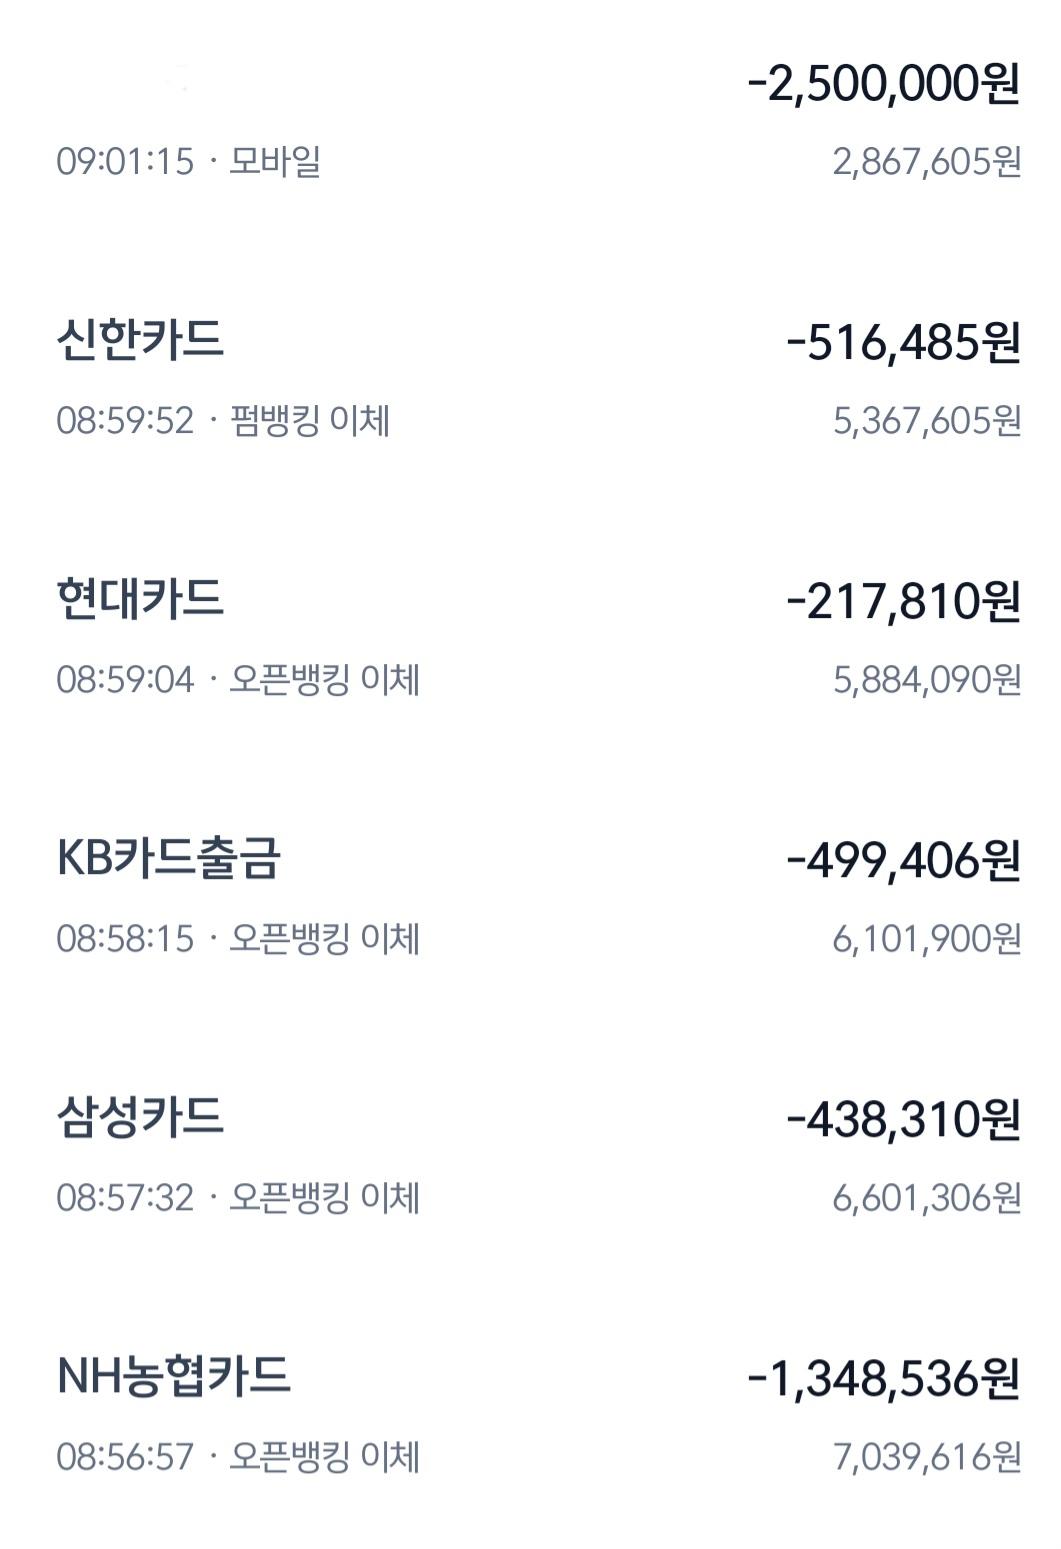Screen dimensions: 1061x1549
Task: Tap the 08:57:32 오픈뱅킹 이체 detail line
Action: coord(238,1198)
